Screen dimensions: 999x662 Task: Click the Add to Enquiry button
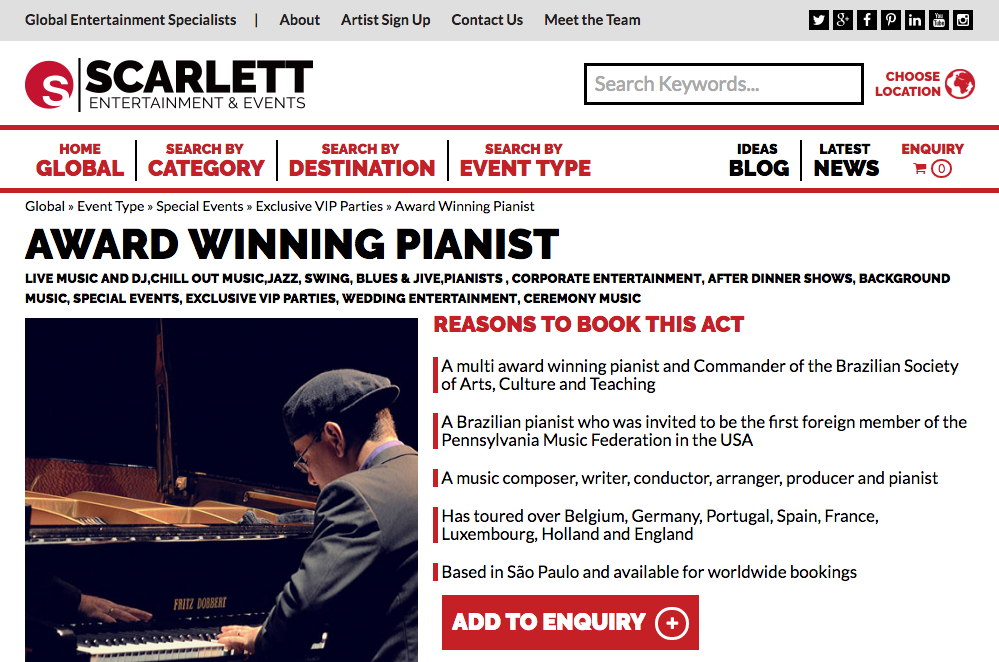[570, 622]
